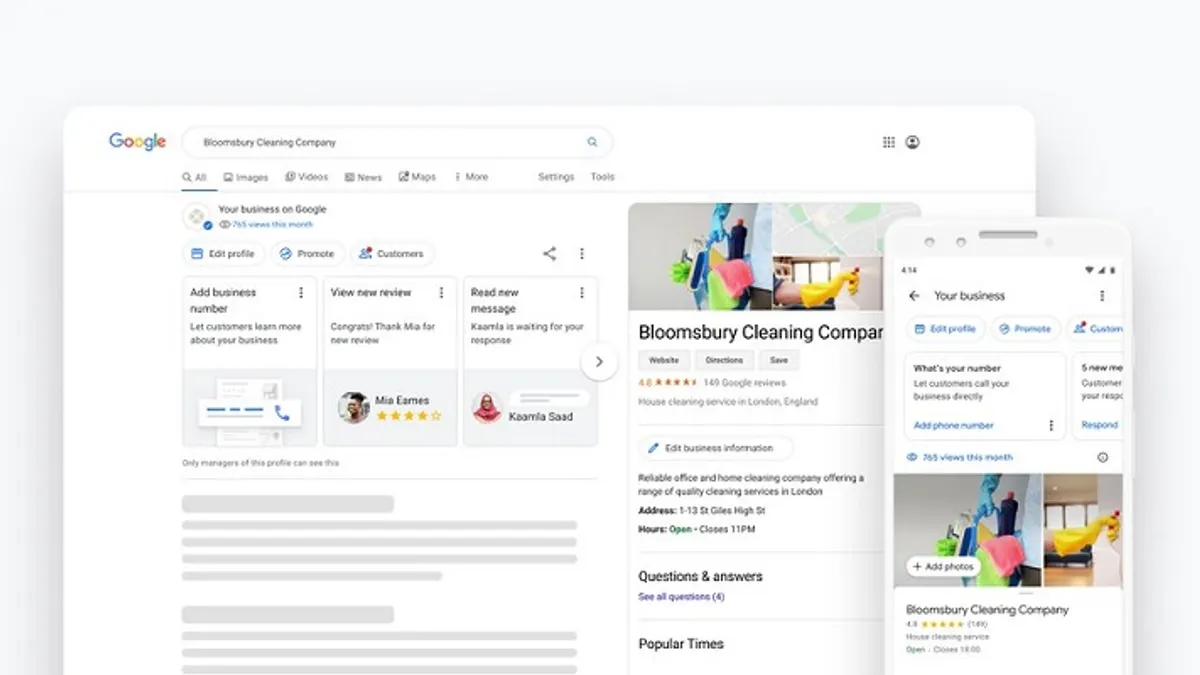This screenshot has height=675, width=1200.
Task: Open search Settings
Action: point(556,177)
